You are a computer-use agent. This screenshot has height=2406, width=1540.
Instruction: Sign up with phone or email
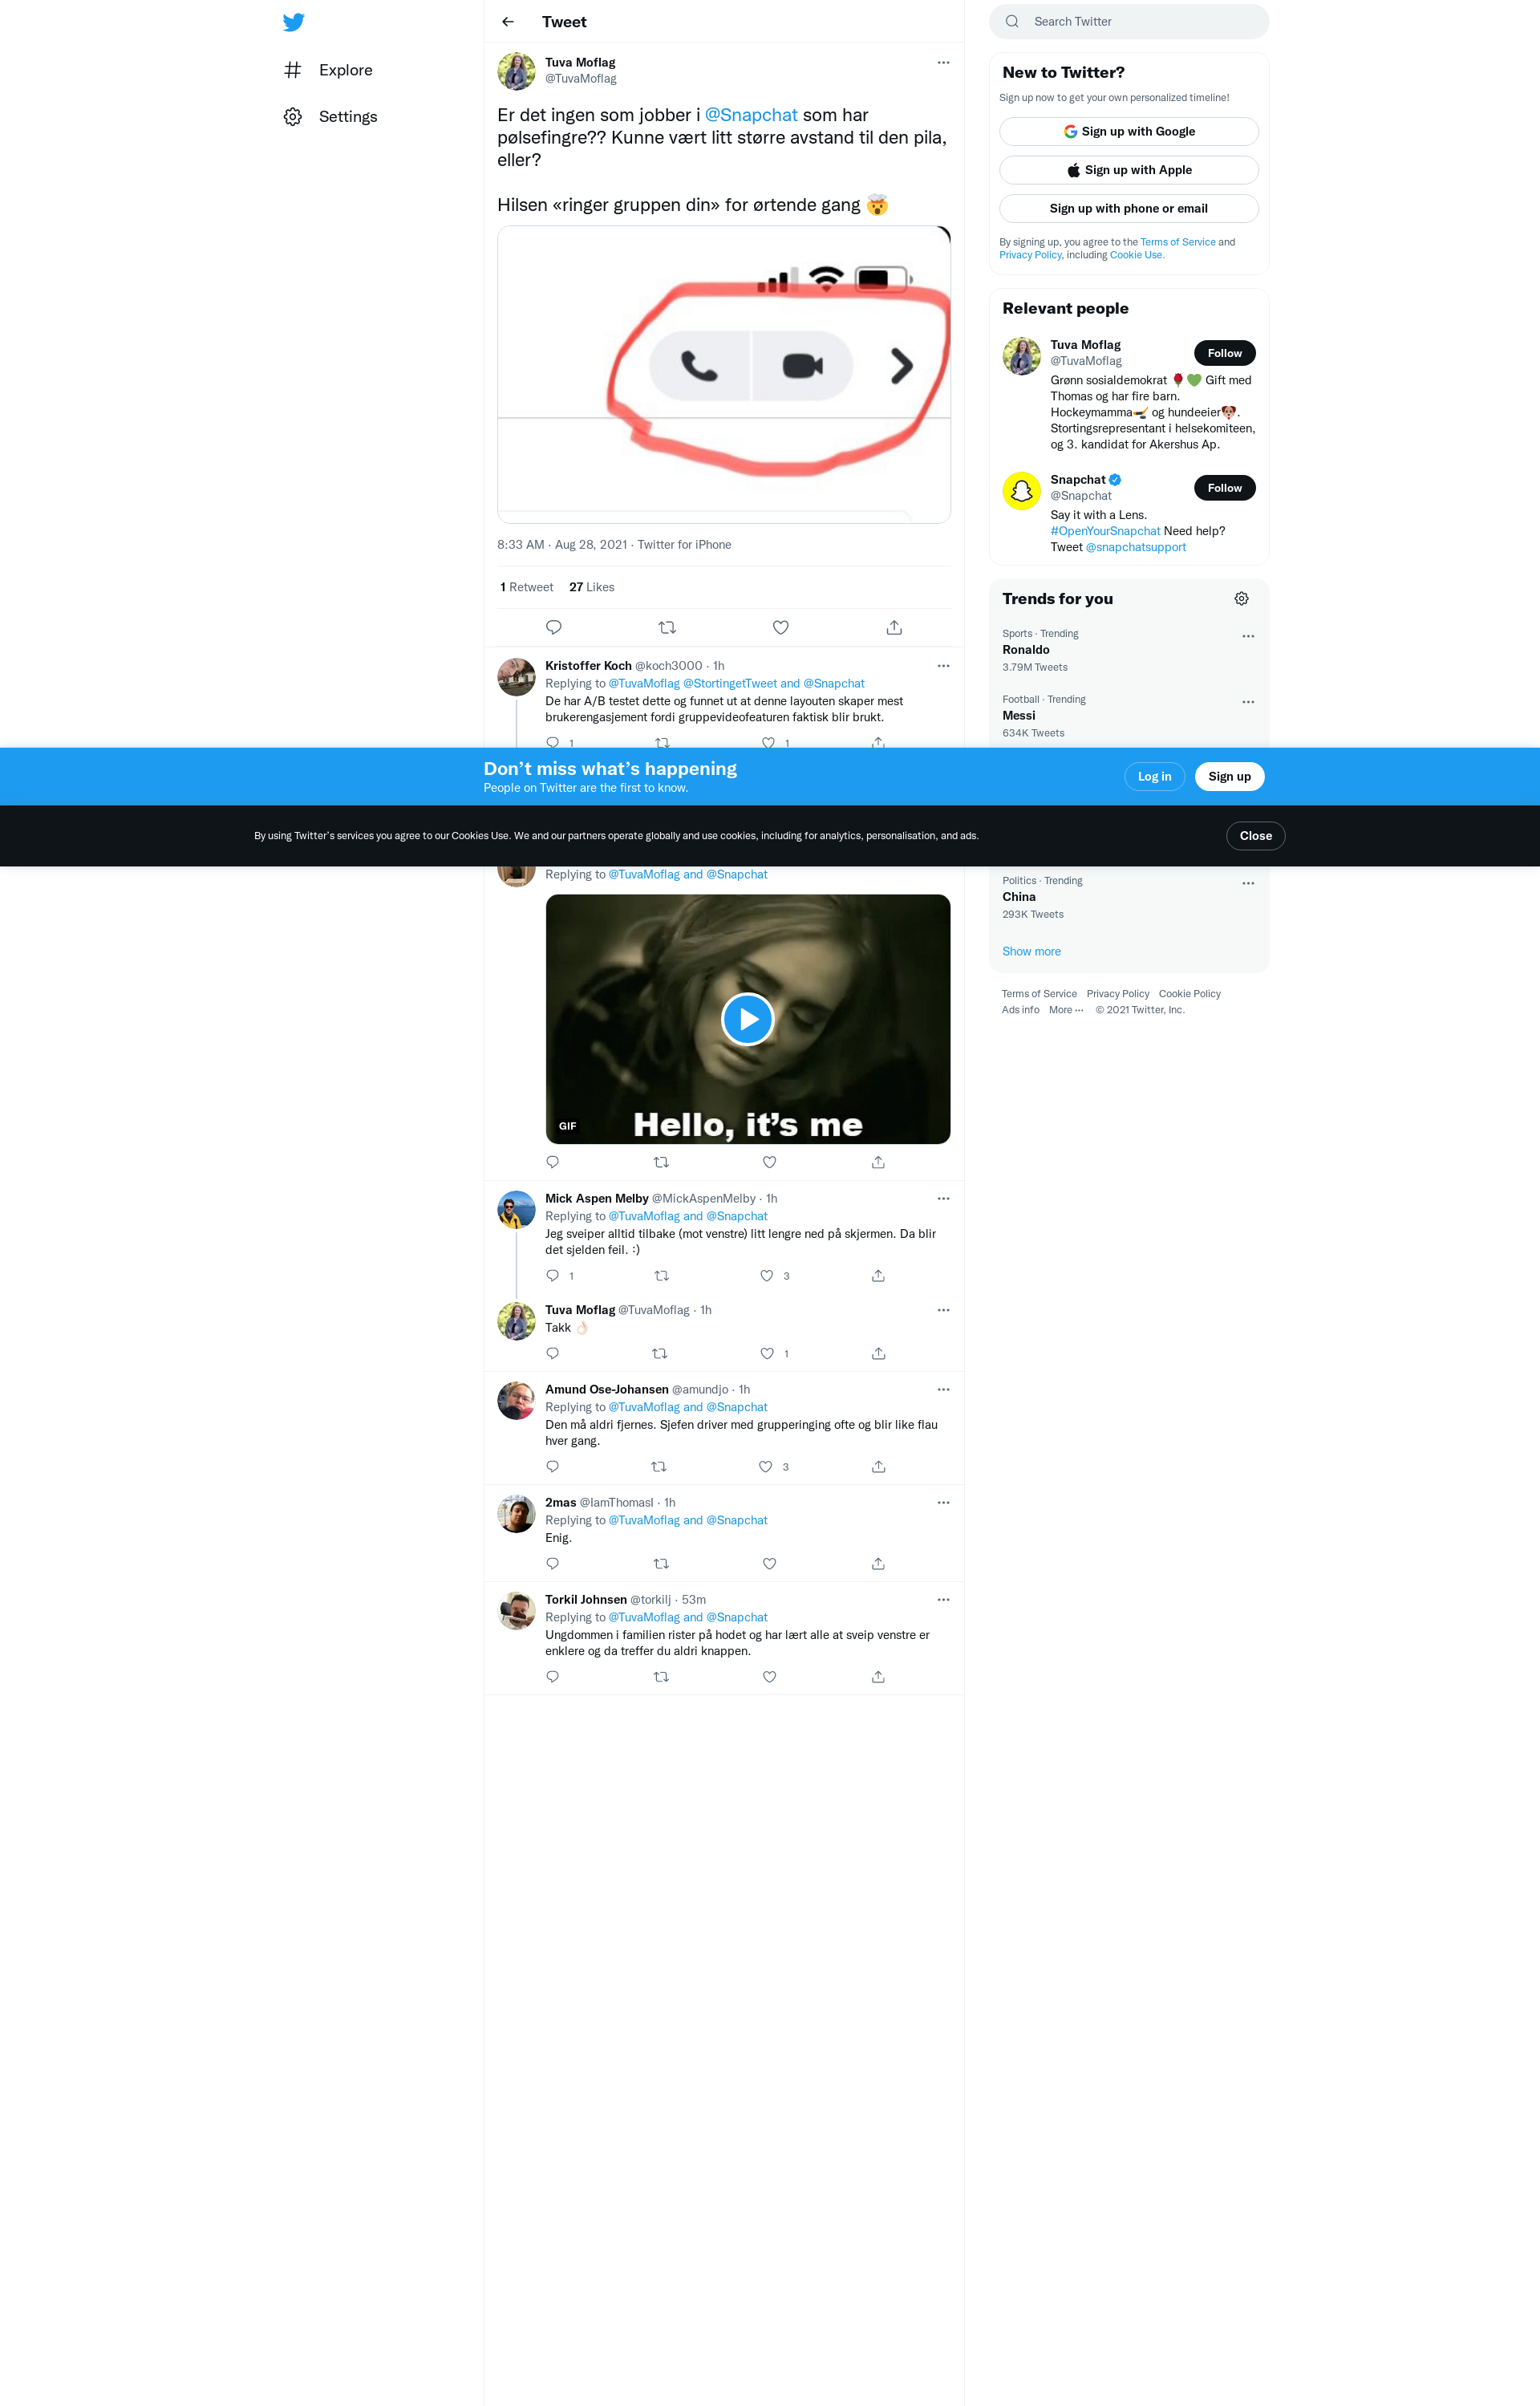coord(1129,209)
